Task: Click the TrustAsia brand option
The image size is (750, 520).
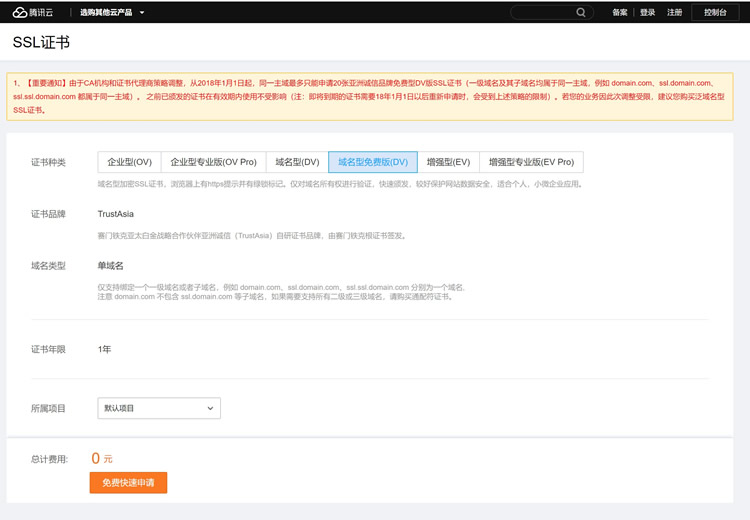Action: pyautogui.click(x=116, y=214)
